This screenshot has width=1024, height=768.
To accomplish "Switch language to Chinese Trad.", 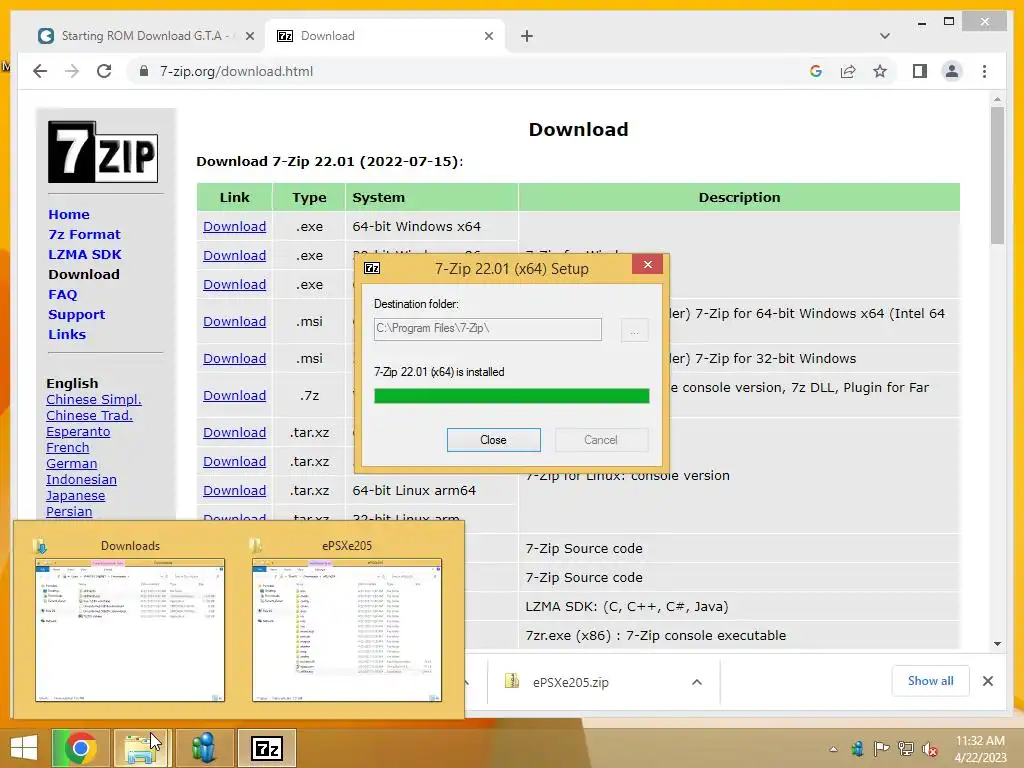I will point(89,415).
